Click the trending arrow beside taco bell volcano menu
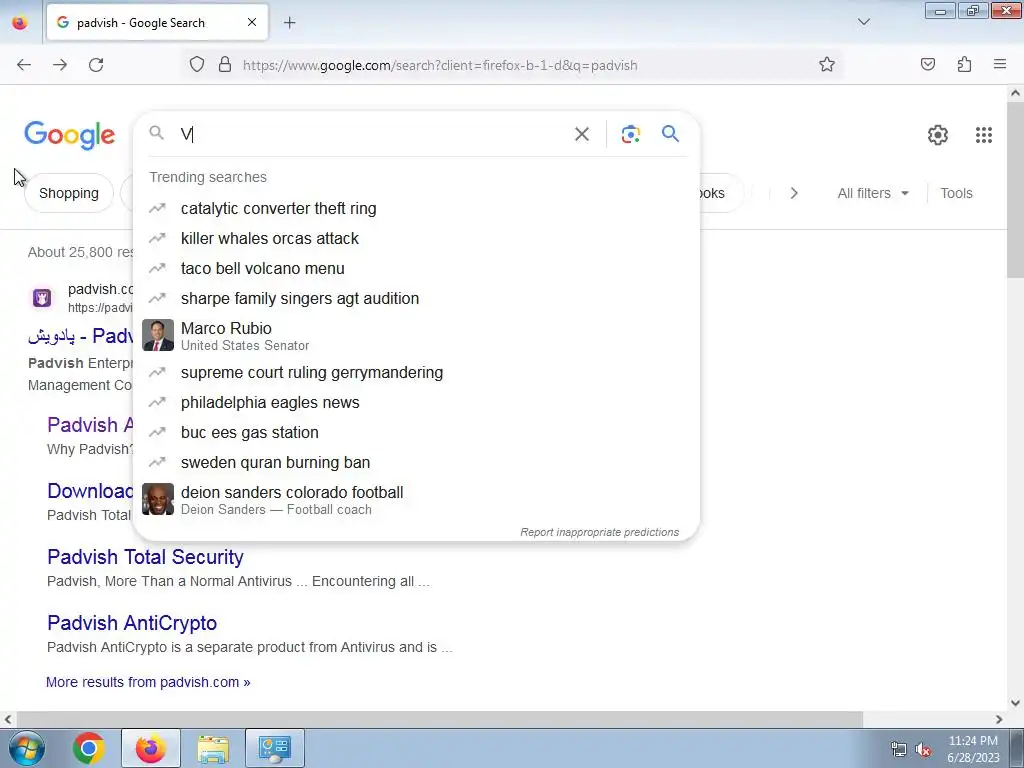Viewport: 1024px width, 768px height. coord(157,268)
